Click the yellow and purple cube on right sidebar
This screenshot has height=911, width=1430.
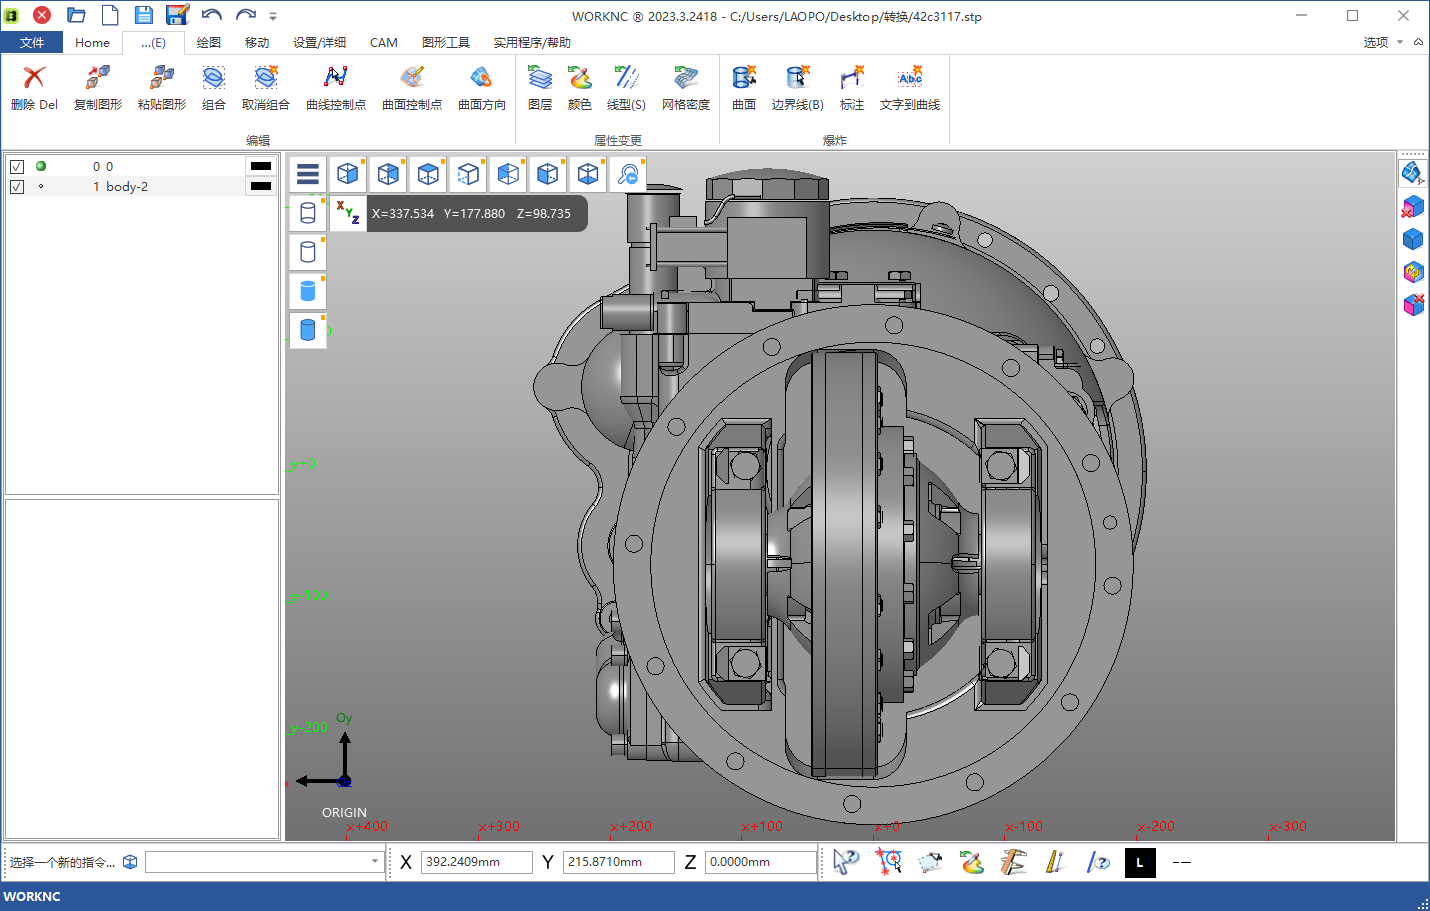1412,272
